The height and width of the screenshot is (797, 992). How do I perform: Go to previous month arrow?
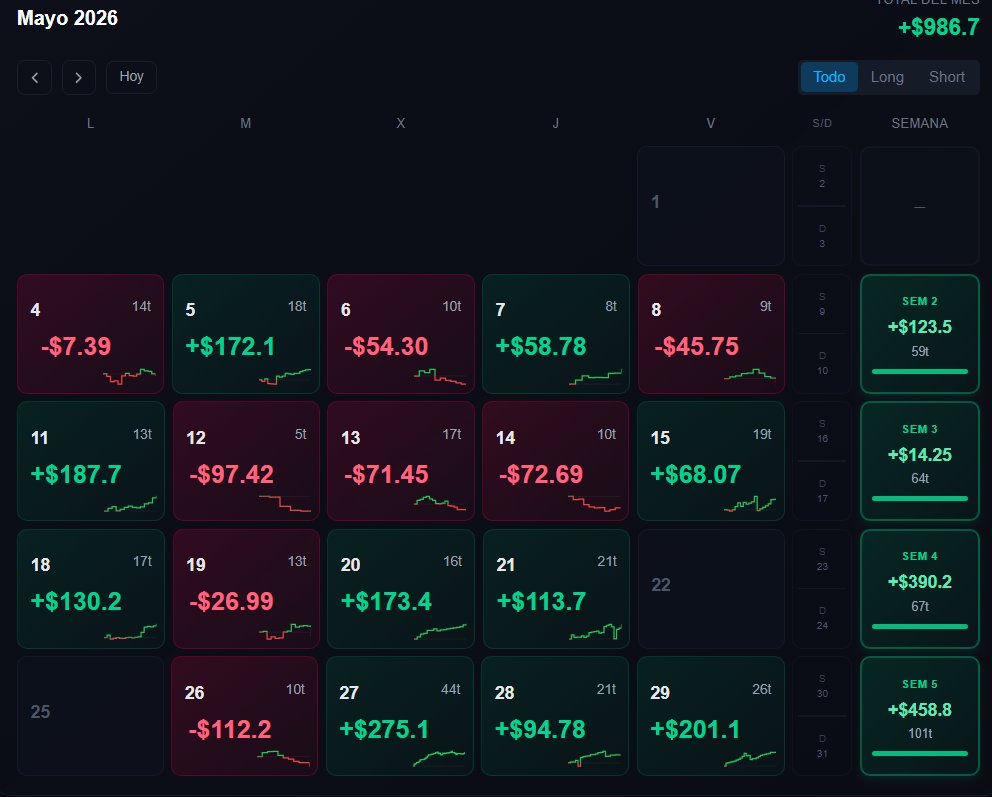pyautogui.click(x=34, y=77)
